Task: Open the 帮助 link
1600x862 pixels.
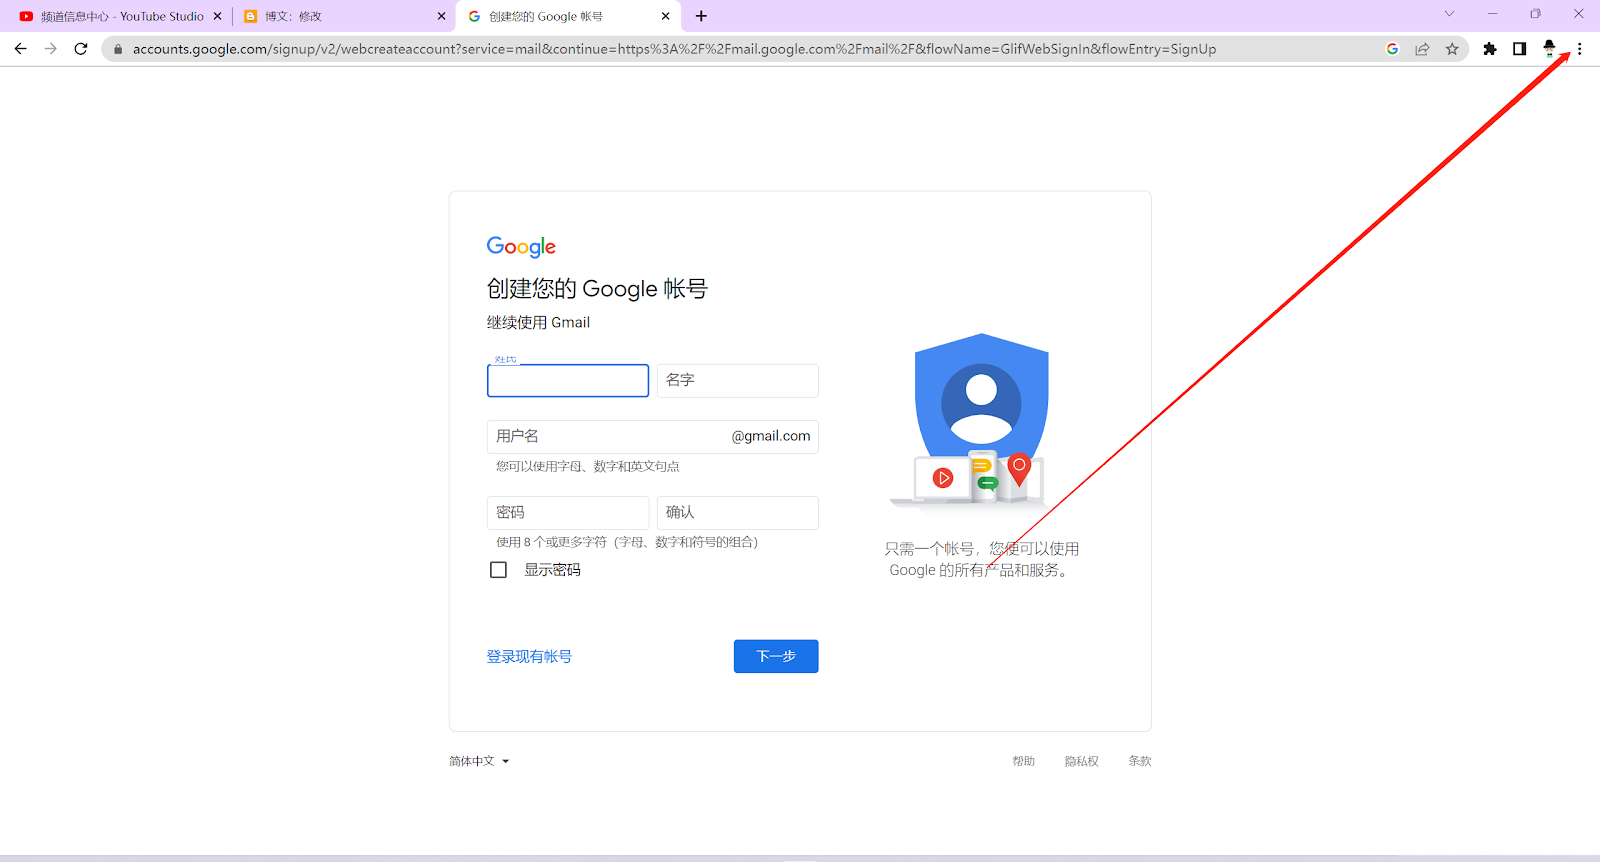Action: coord(1023,761)
